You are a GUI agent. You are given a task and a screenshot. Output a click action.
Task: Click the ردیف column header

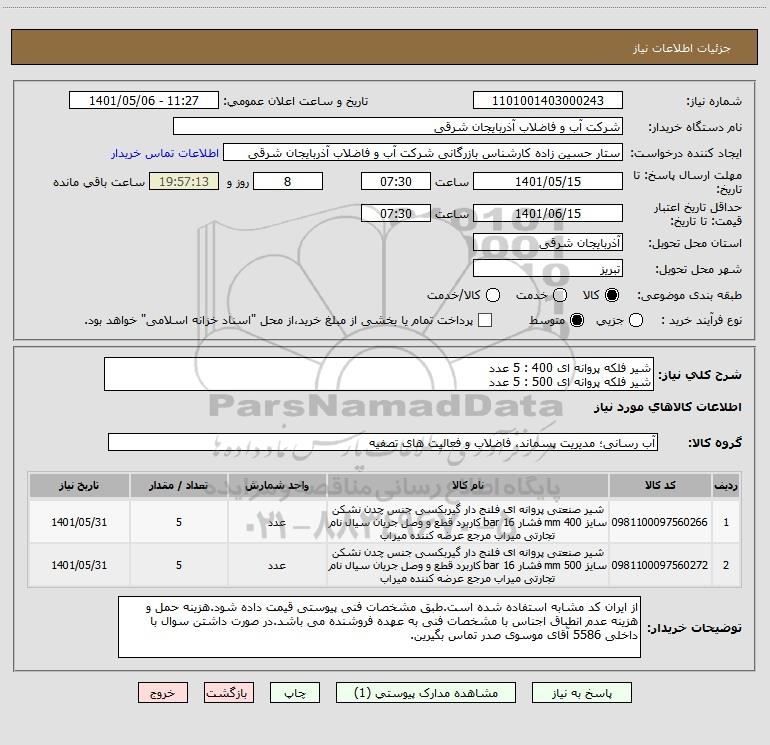tap(726, 485)
